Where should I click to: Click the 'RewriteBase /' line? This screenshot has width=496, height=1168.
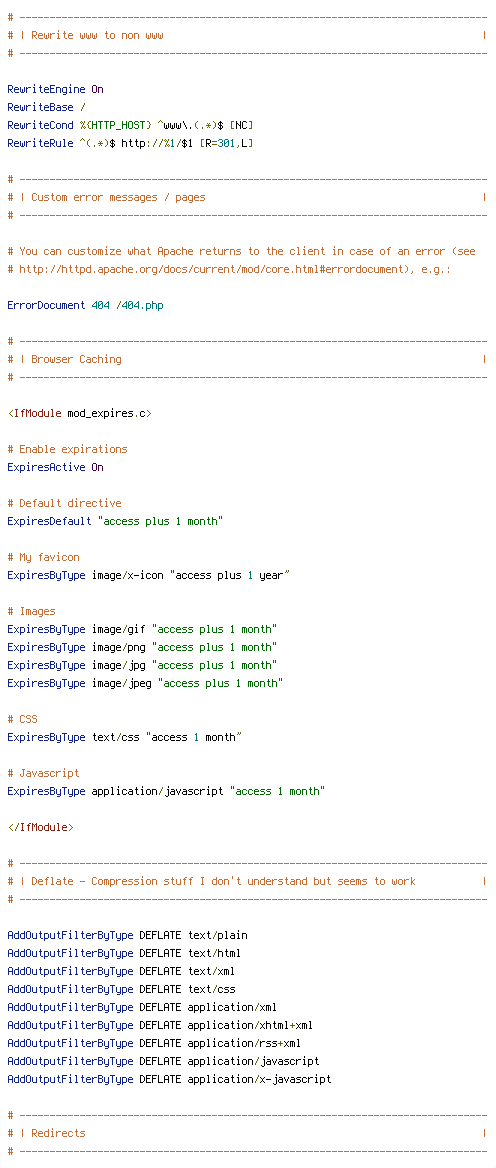click(47, 107)
